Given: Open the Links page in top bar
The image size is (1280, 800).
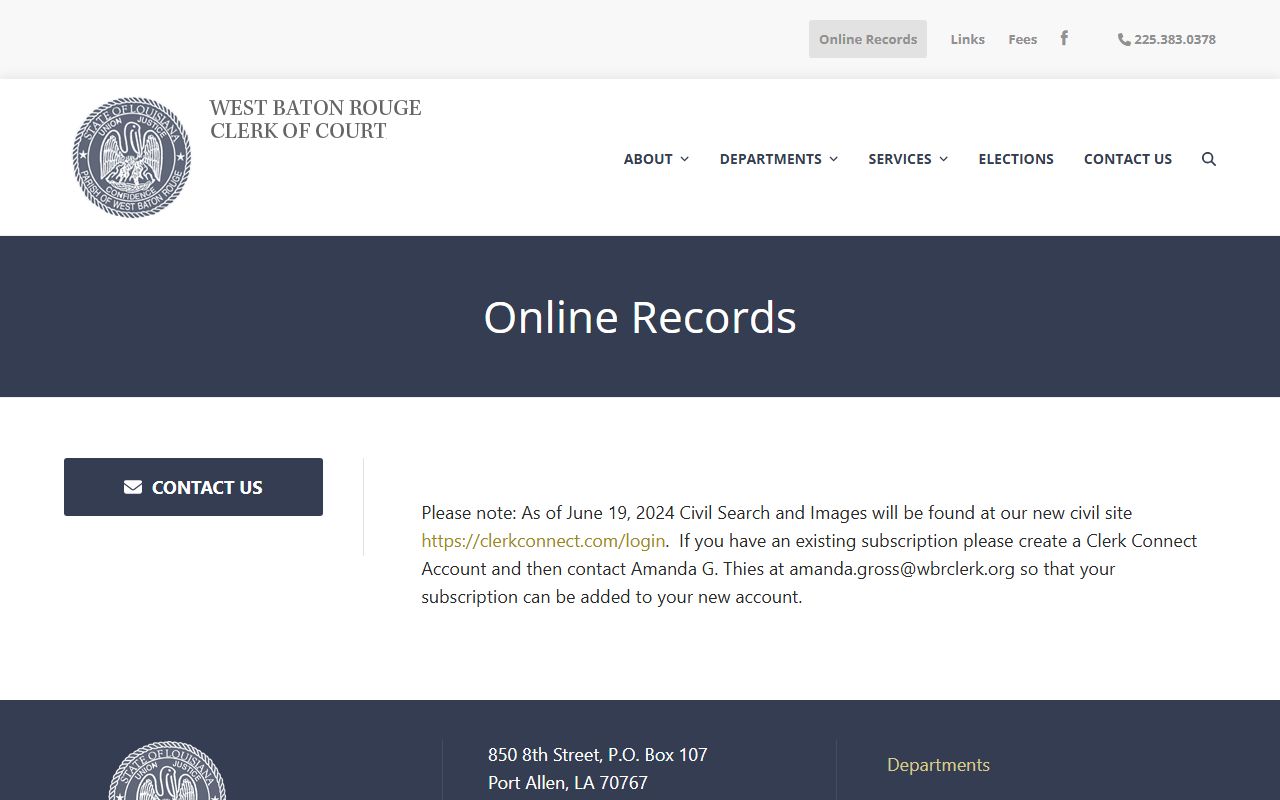Looking at the screenshot, I should 968,39.
